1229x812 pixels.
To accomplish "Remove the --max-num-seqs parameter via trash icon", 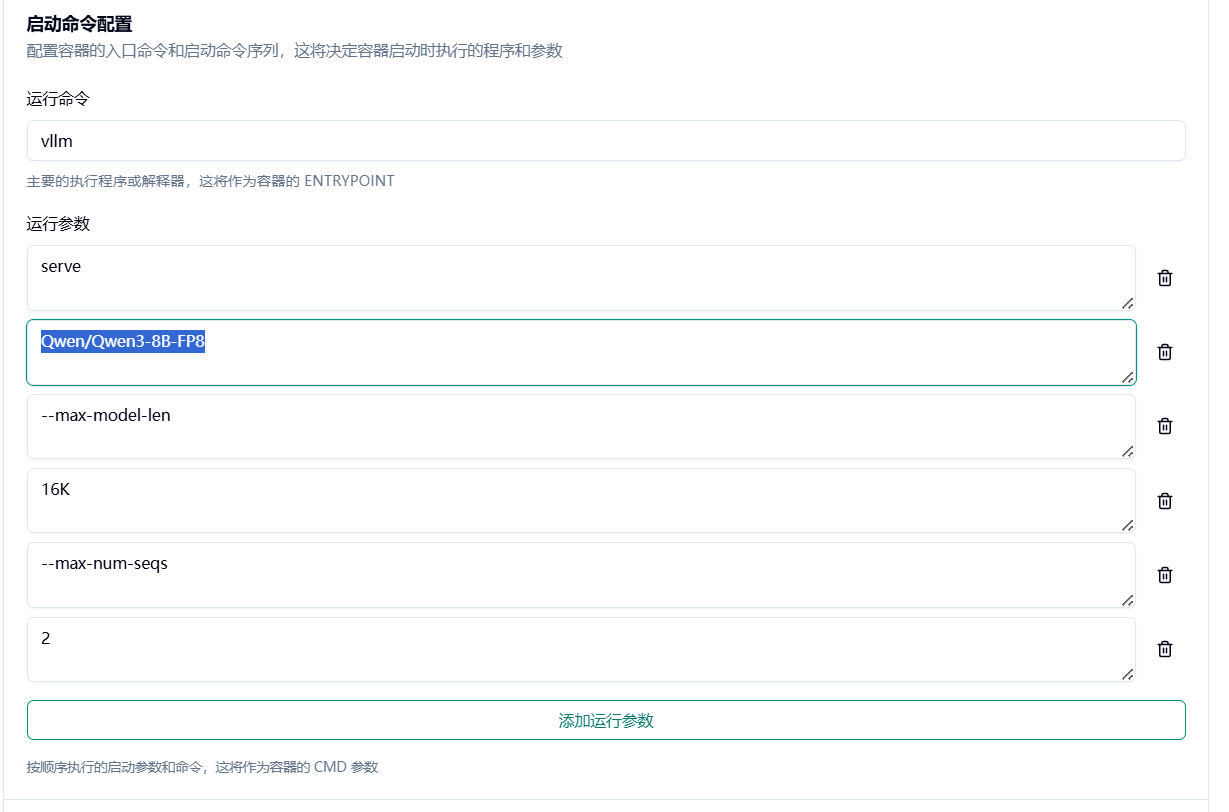I will click(x=1164, y=575).
